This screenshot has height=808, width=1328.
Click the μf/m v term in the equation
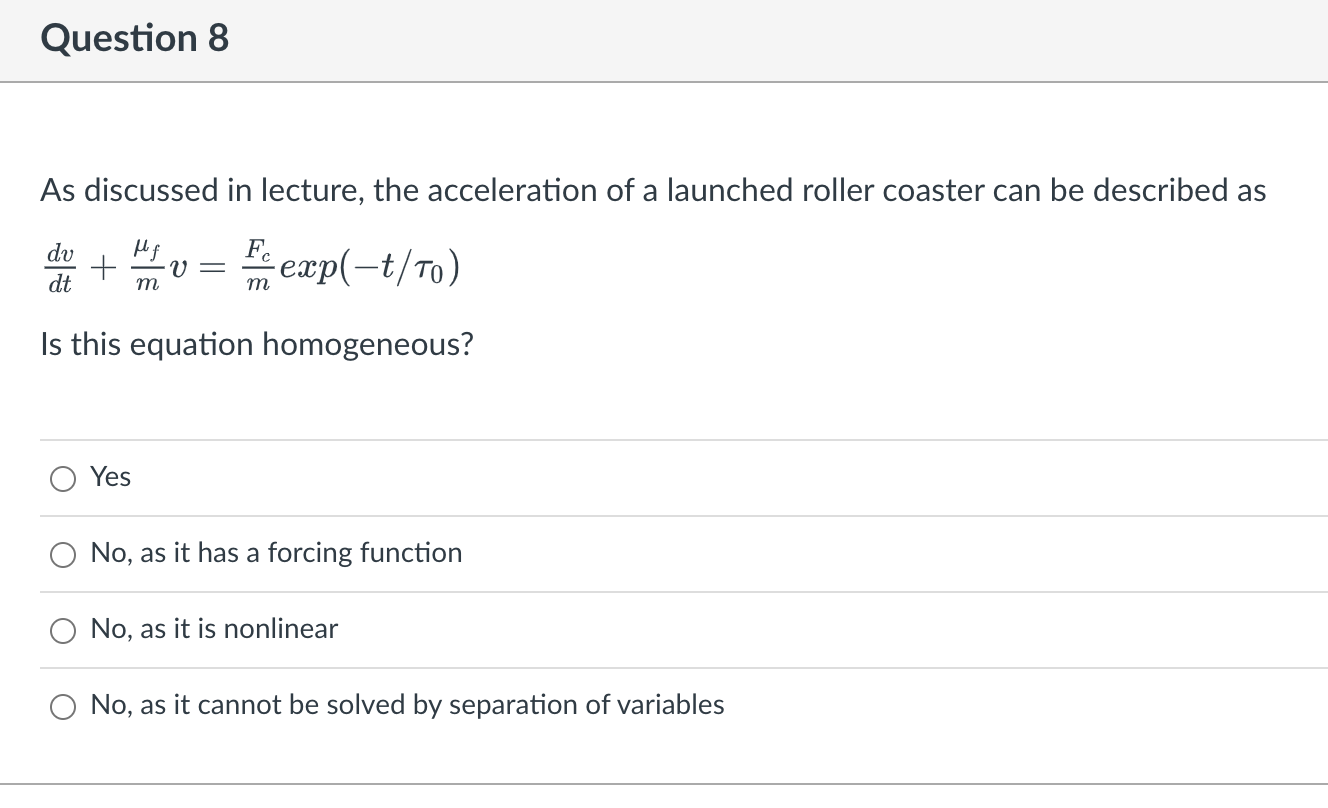coord(155,265)
